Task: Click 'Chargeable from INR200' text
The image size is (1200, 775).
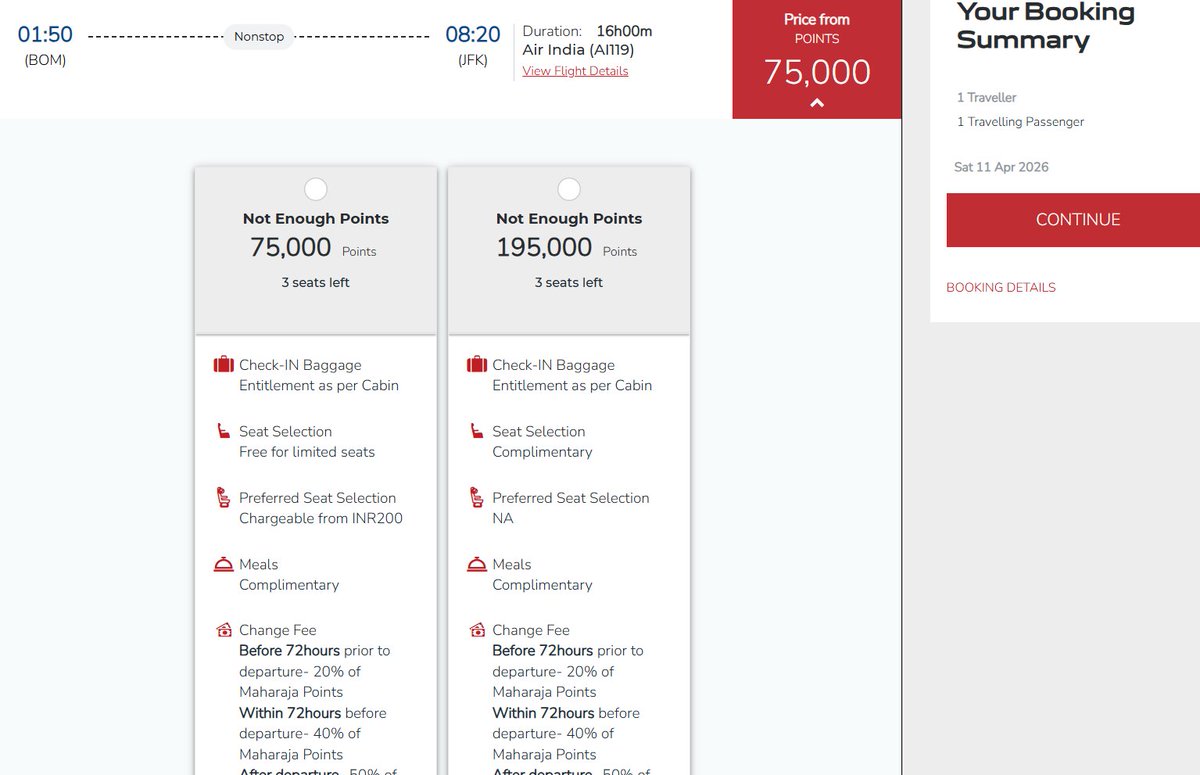Action: point(321,518)
